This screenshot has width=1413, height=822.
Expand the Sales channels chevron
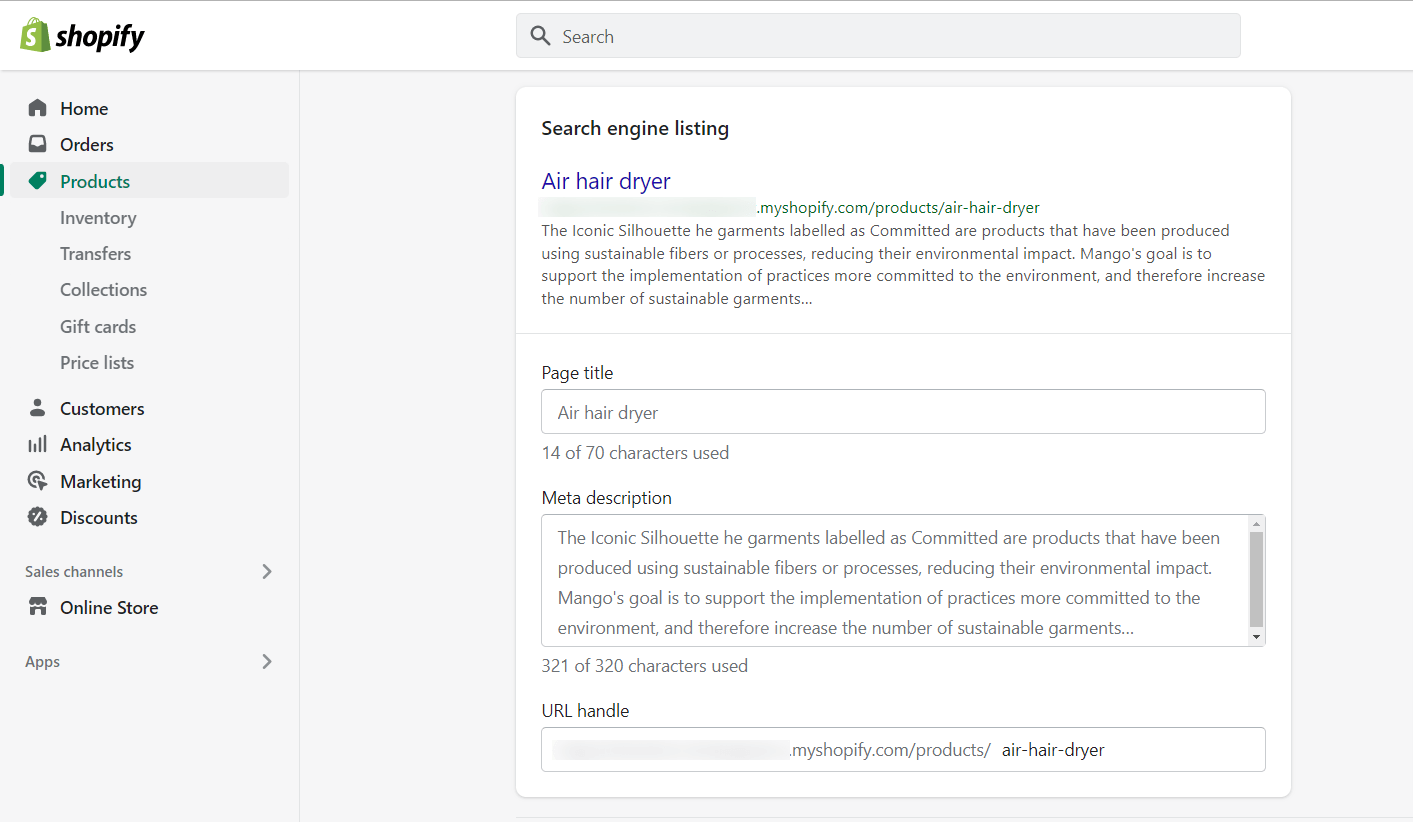[267, 571]
